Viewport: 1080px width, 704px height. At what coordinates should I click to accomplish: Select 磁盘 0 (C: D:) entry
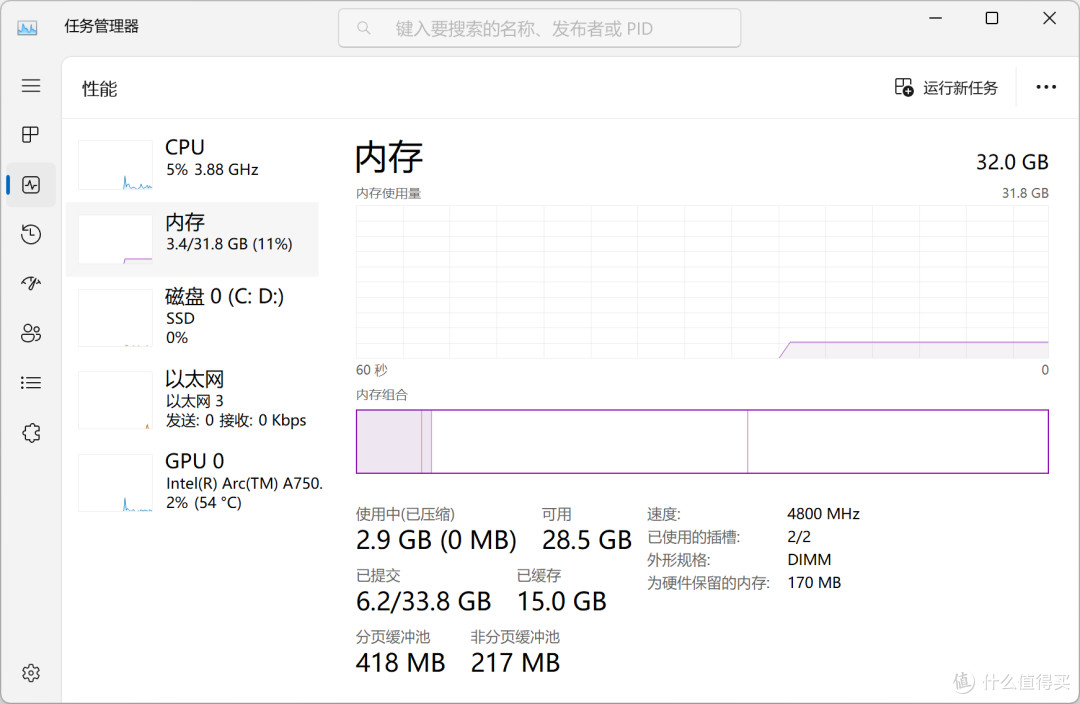(x=192, y=317)
